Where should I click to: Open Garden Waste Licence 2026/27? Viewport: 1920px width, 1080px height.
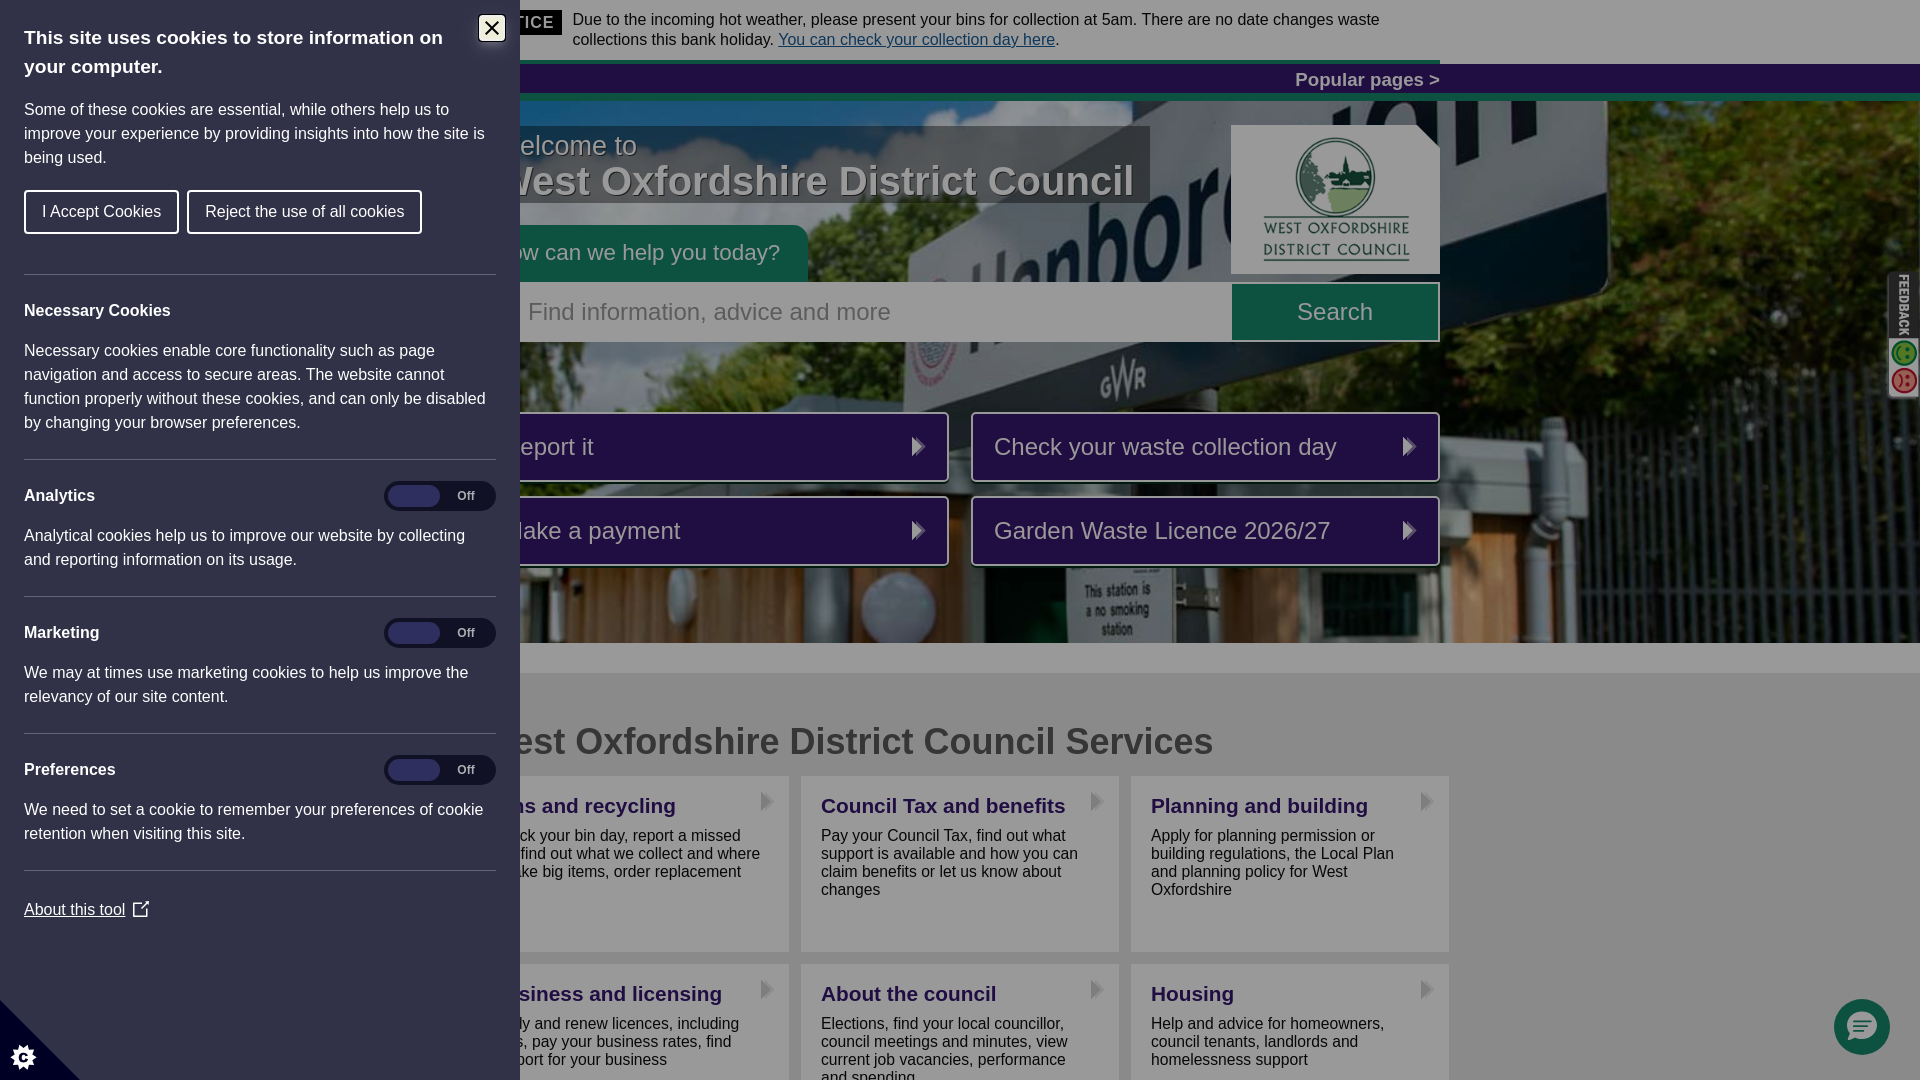coord(1205,531)
